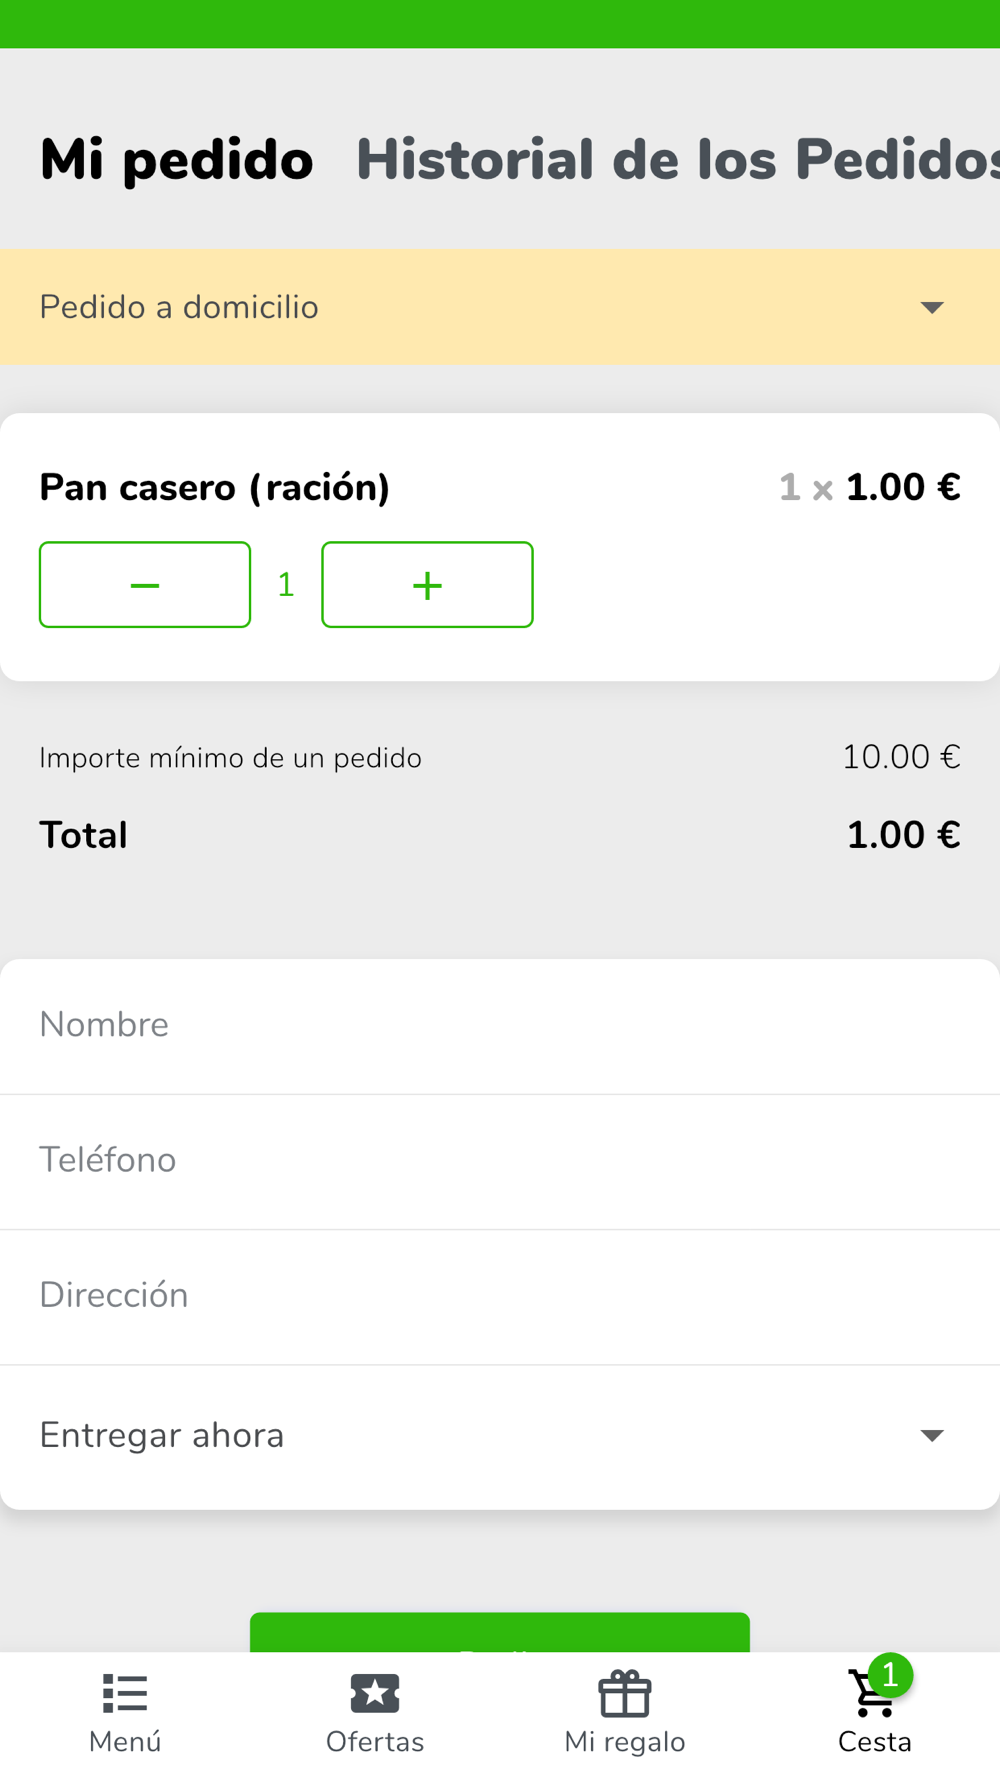The image size is (1000, 1778).
Task: Click the arrow beside Pedido a domicilio
Action: click(x=932, y=307)
